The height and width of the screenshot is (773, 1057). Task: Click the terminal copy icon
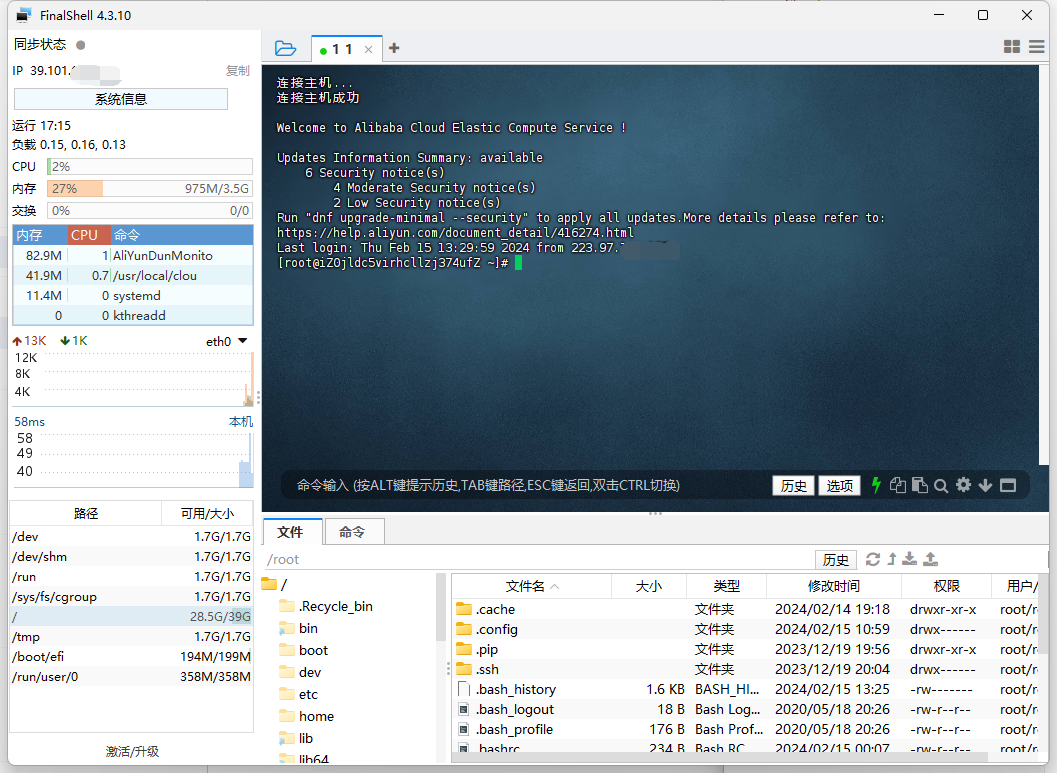898,485
